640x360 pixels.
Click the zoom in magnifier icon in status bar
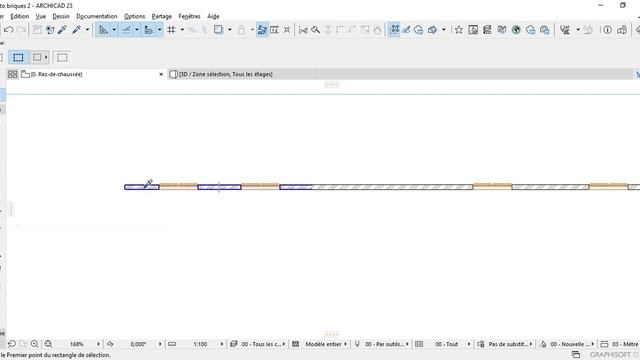click(35, 344)
